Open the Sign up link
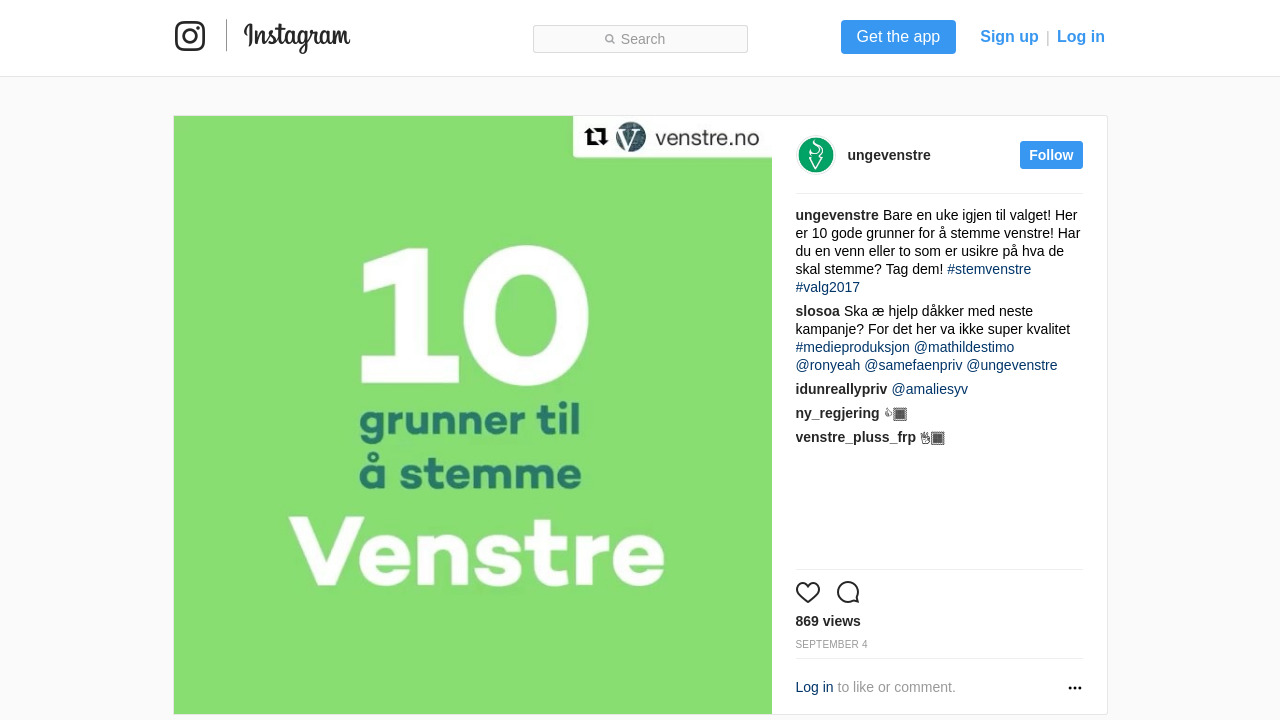This screenshot has height=720, width=1280. (x=1009, y=37)
